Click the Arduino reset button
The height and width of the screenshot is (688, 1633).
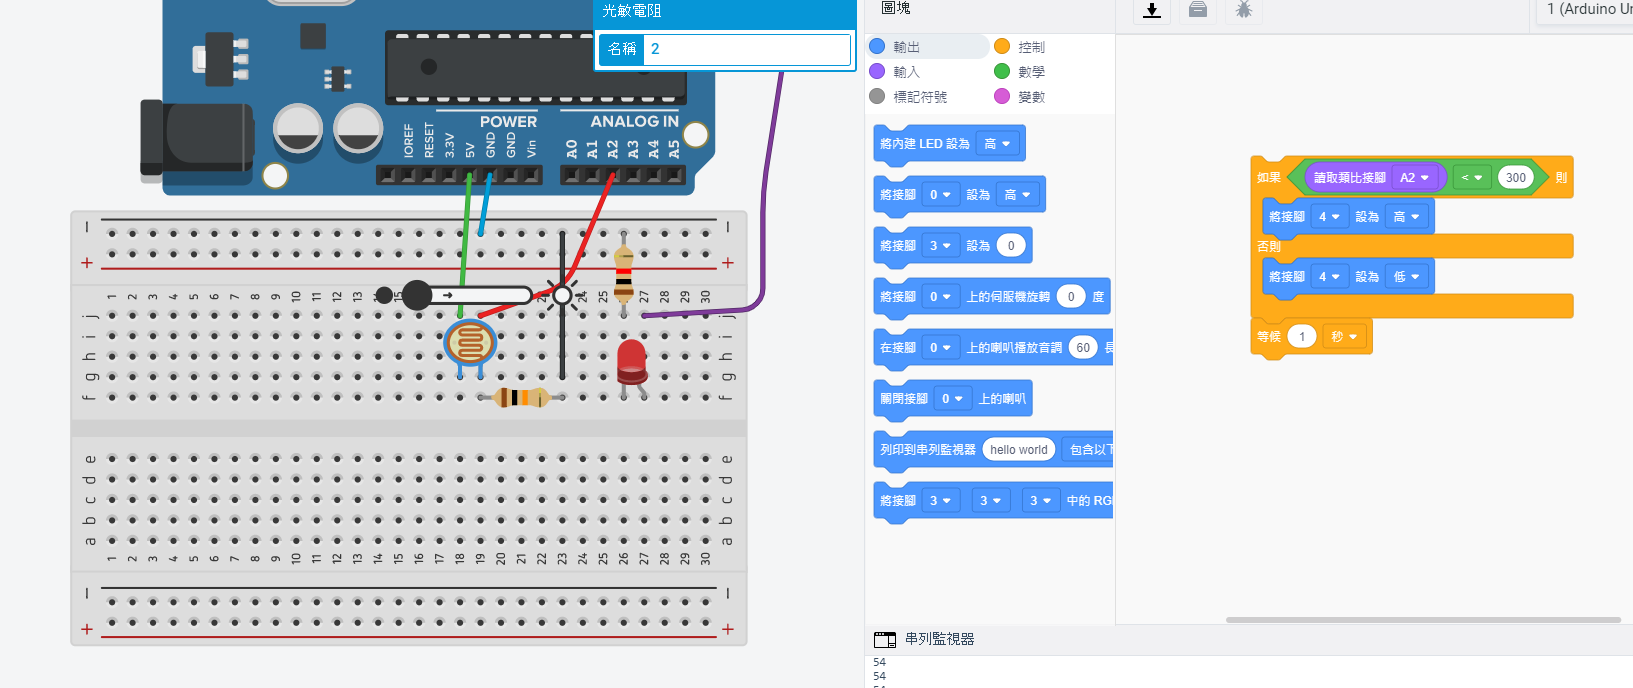(x=313, y=36)
